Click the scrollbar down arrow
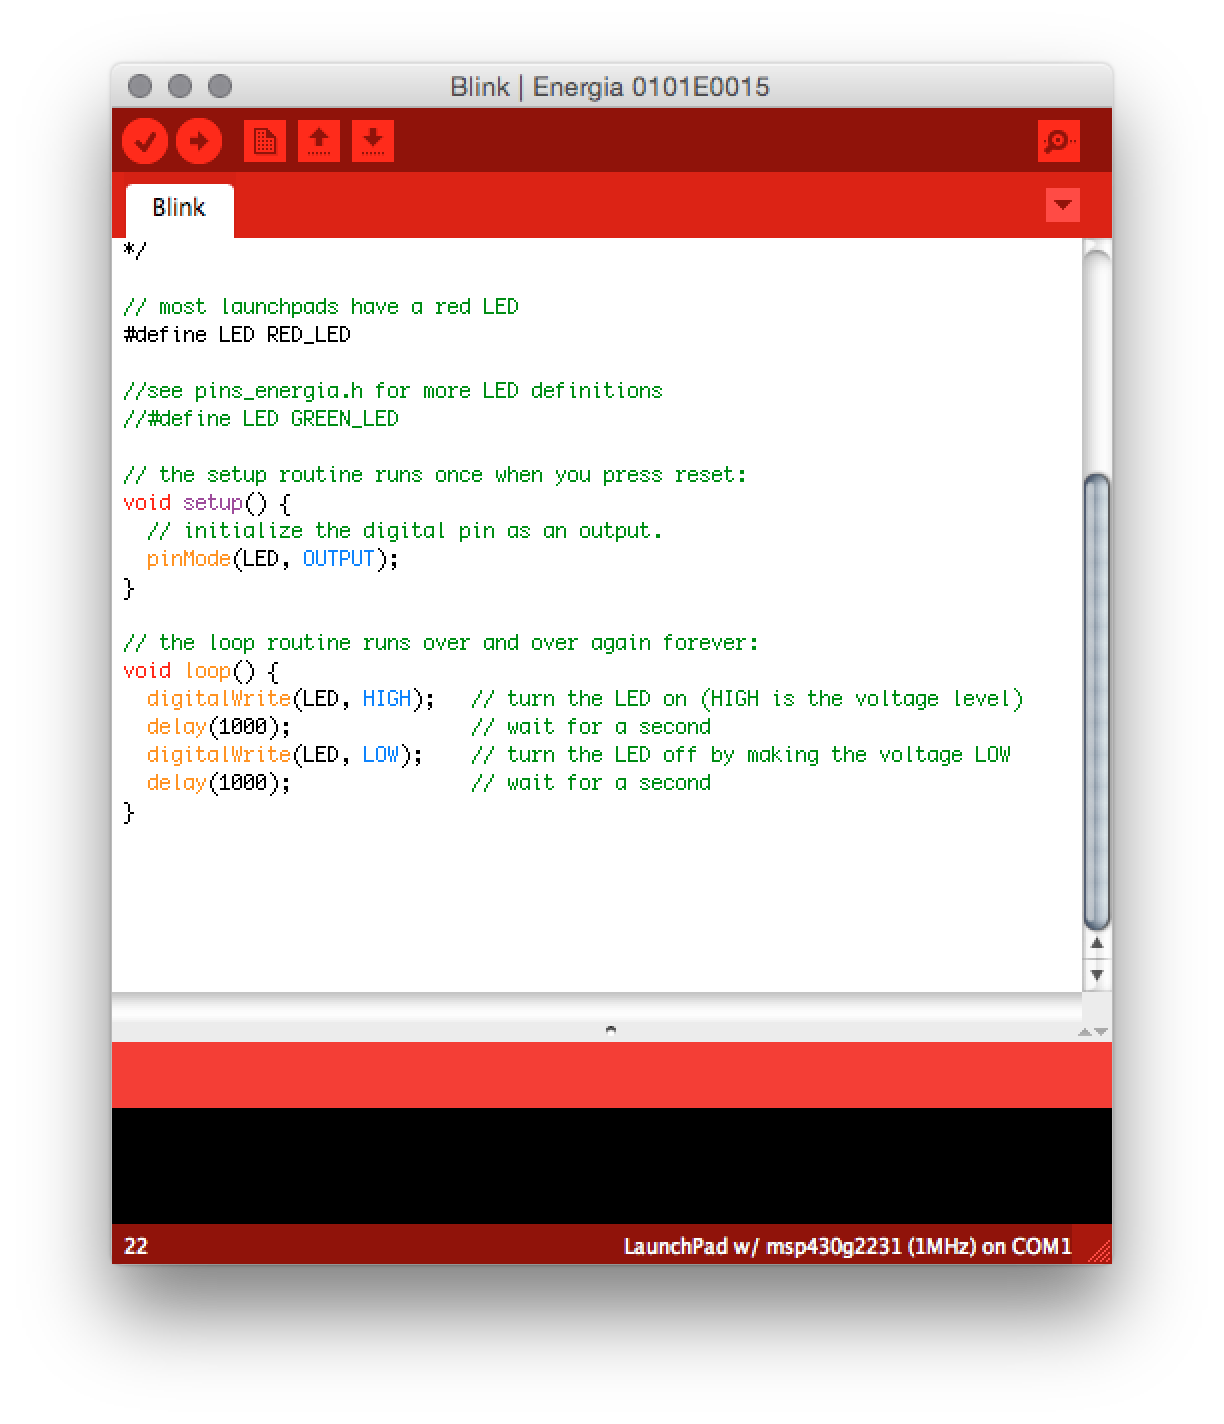The height and width of the screenshot is (1424, 1224). pyautogui.click(x=1097, y=975)
